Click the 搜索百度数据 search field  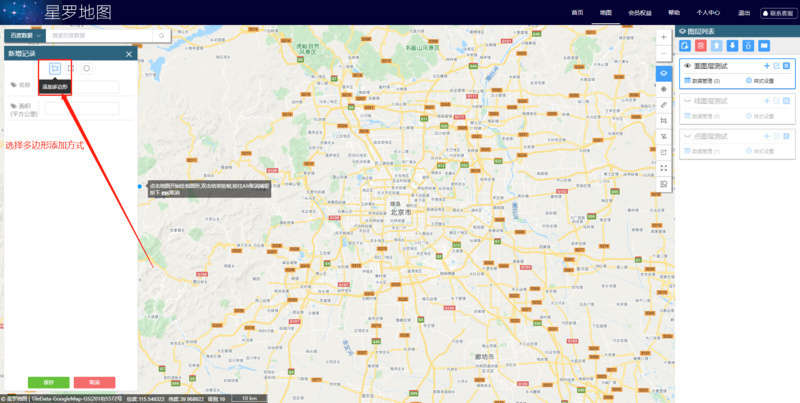[101, 36]
